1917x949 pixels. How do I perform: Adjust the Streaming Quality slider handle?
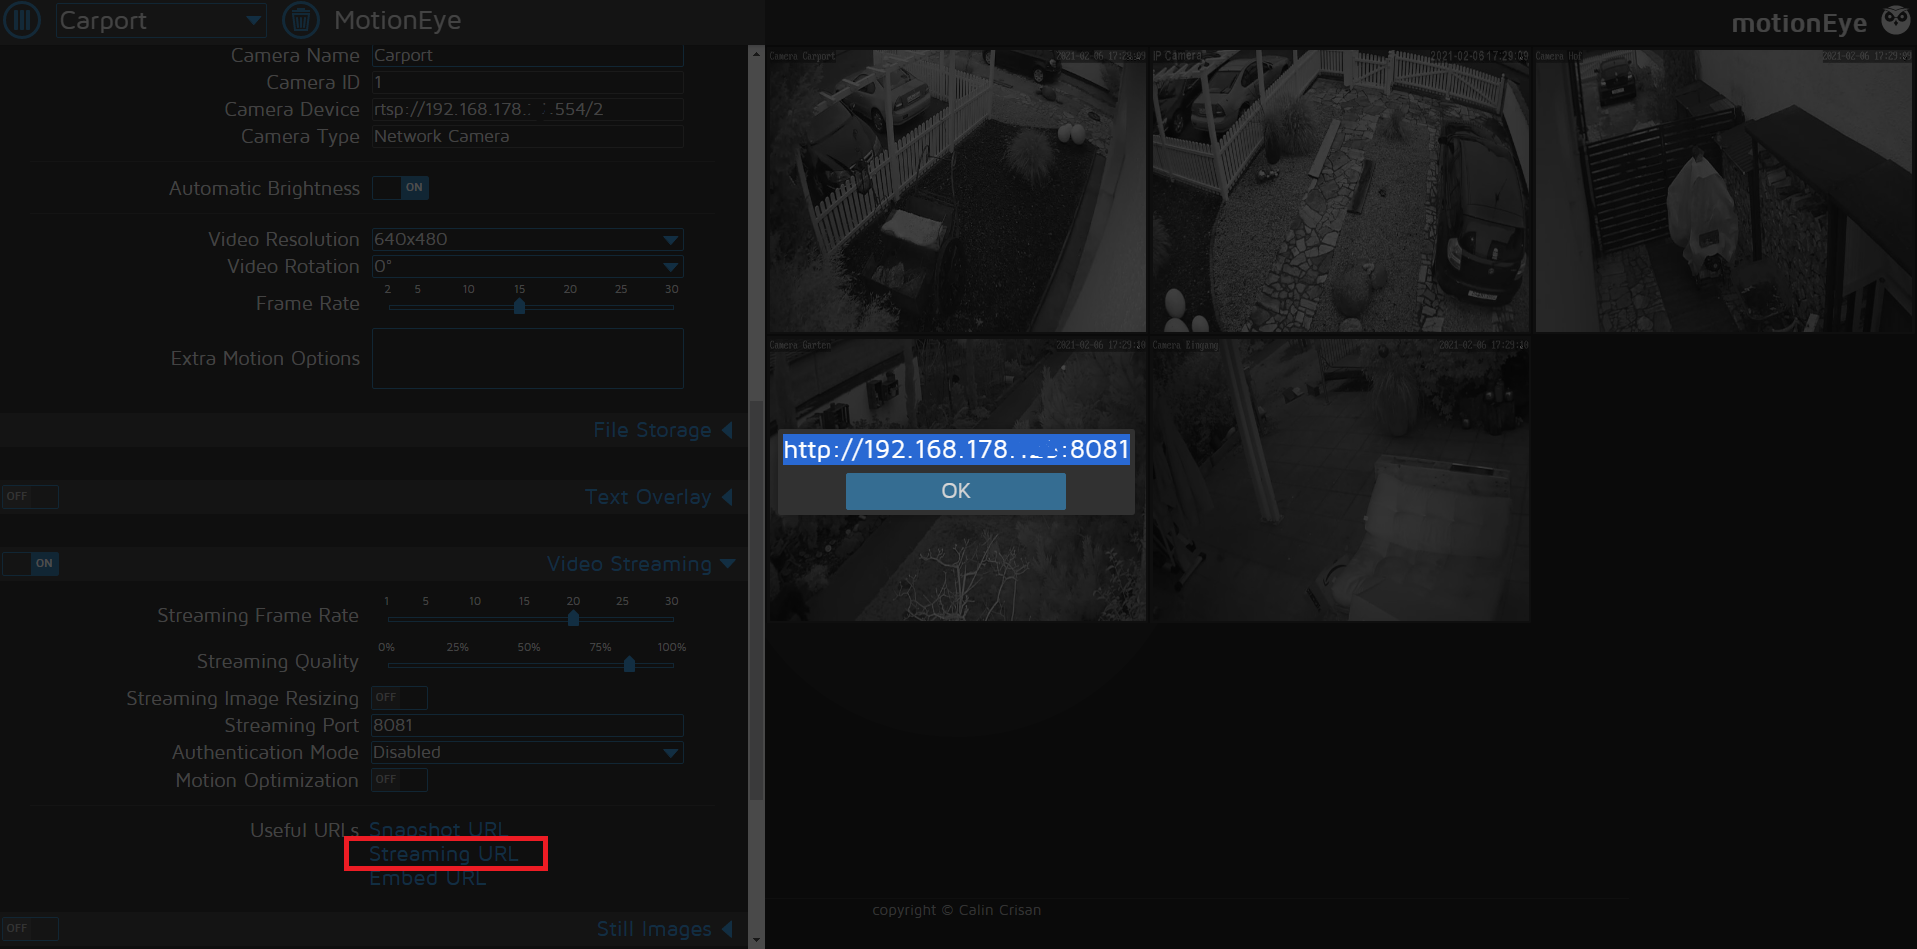629,665
